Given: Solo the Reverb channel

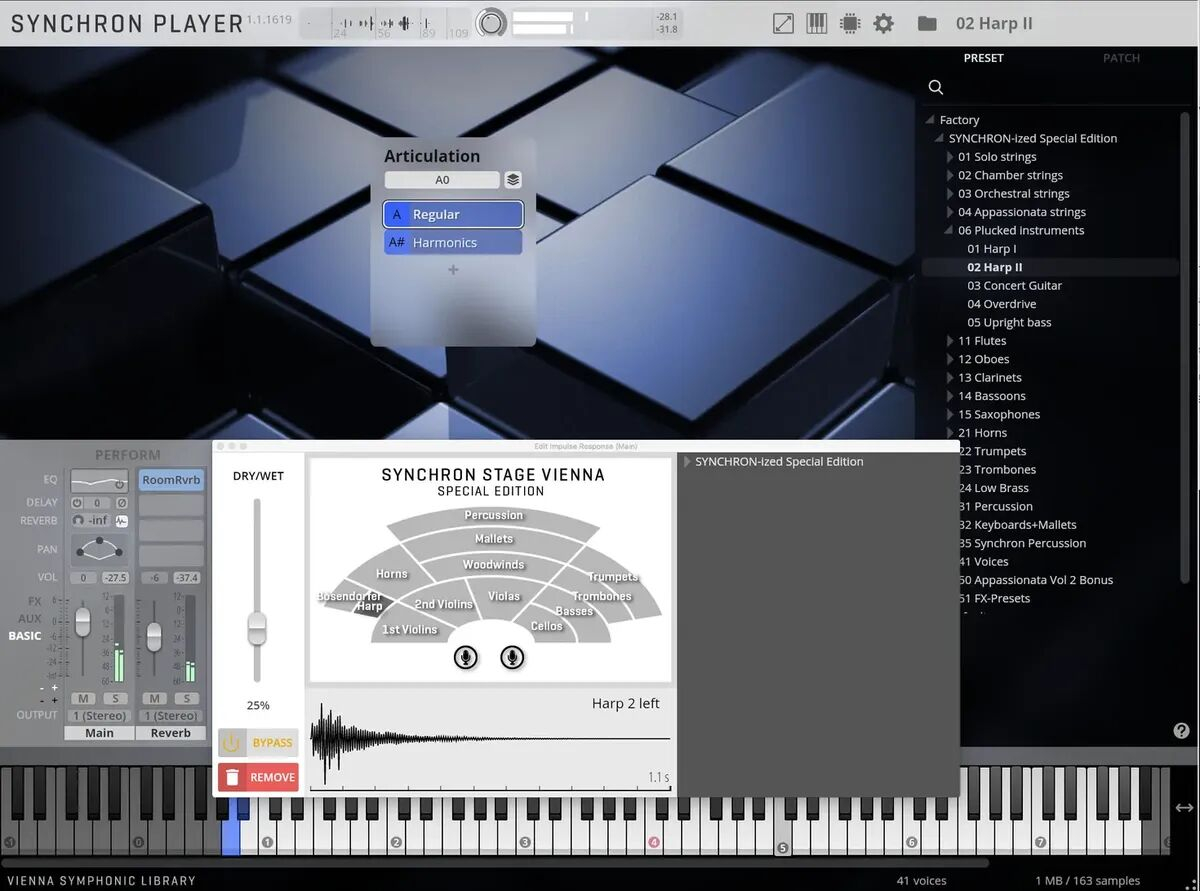Looking at the screenshot, I should [186, 698].
